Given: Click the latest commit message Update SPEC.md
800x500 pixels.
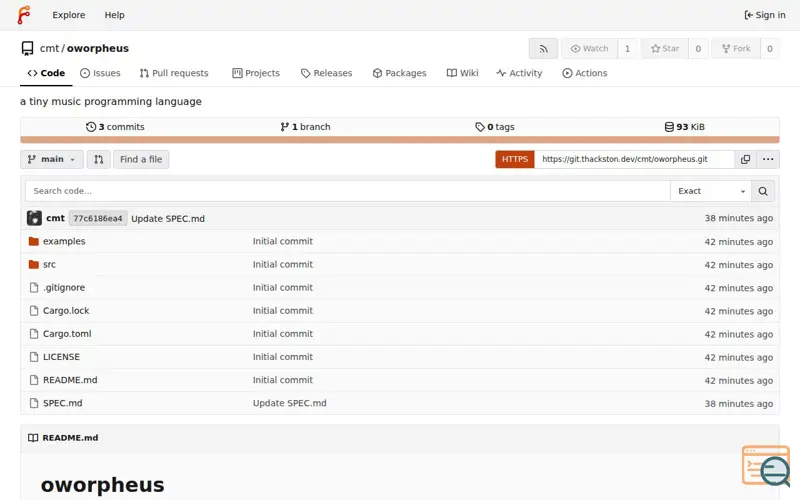Looking at the screenshot, I should coord(168,218).
